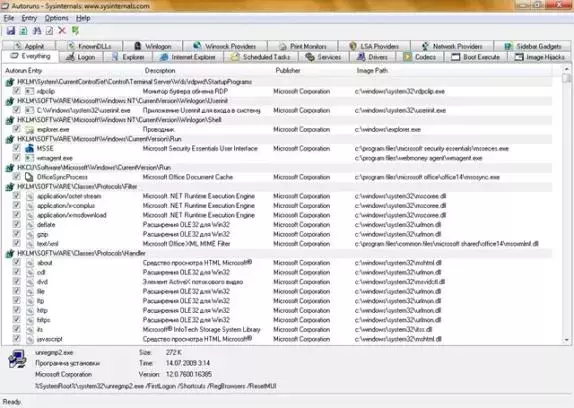
Task: Click the Save toolbar icon
Action: click(11, 31)
